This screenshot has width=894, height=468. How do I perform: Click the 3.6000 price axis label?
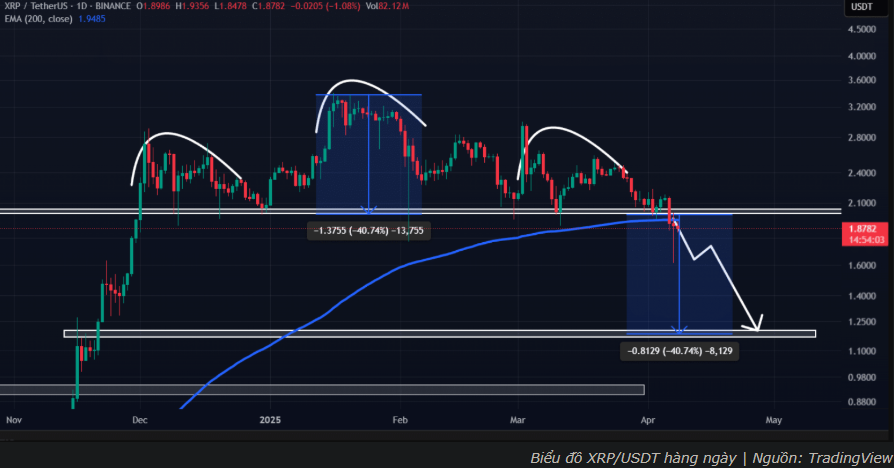coord(862,80)
